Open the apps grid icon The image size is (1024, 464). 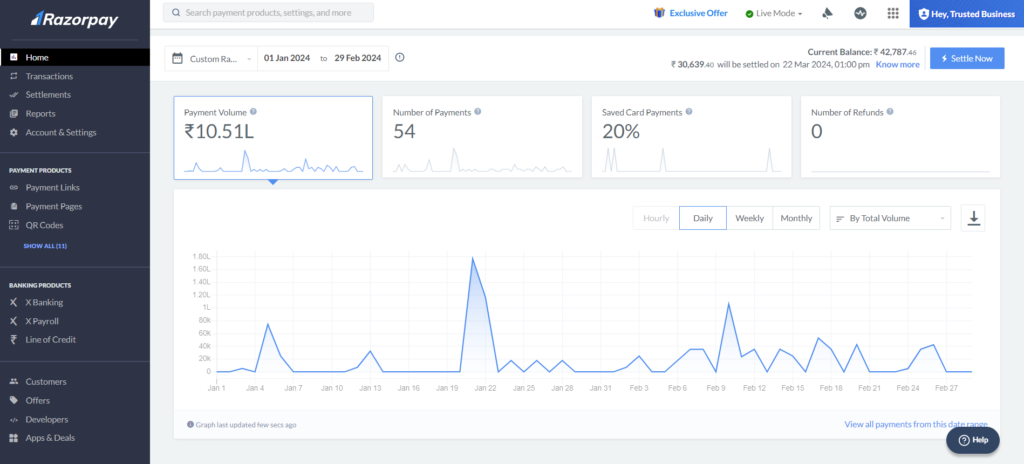point(893,14)
